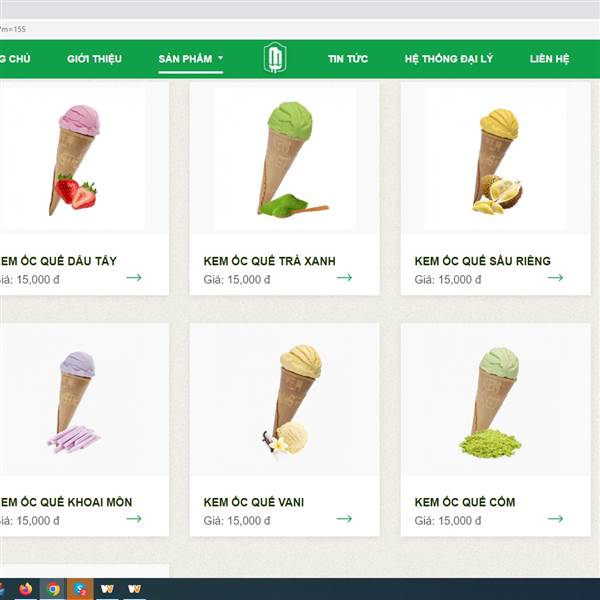600x600 pixels.
Task: Open the Kem Ốc Quế Vani title link
Action: (254, 502)
